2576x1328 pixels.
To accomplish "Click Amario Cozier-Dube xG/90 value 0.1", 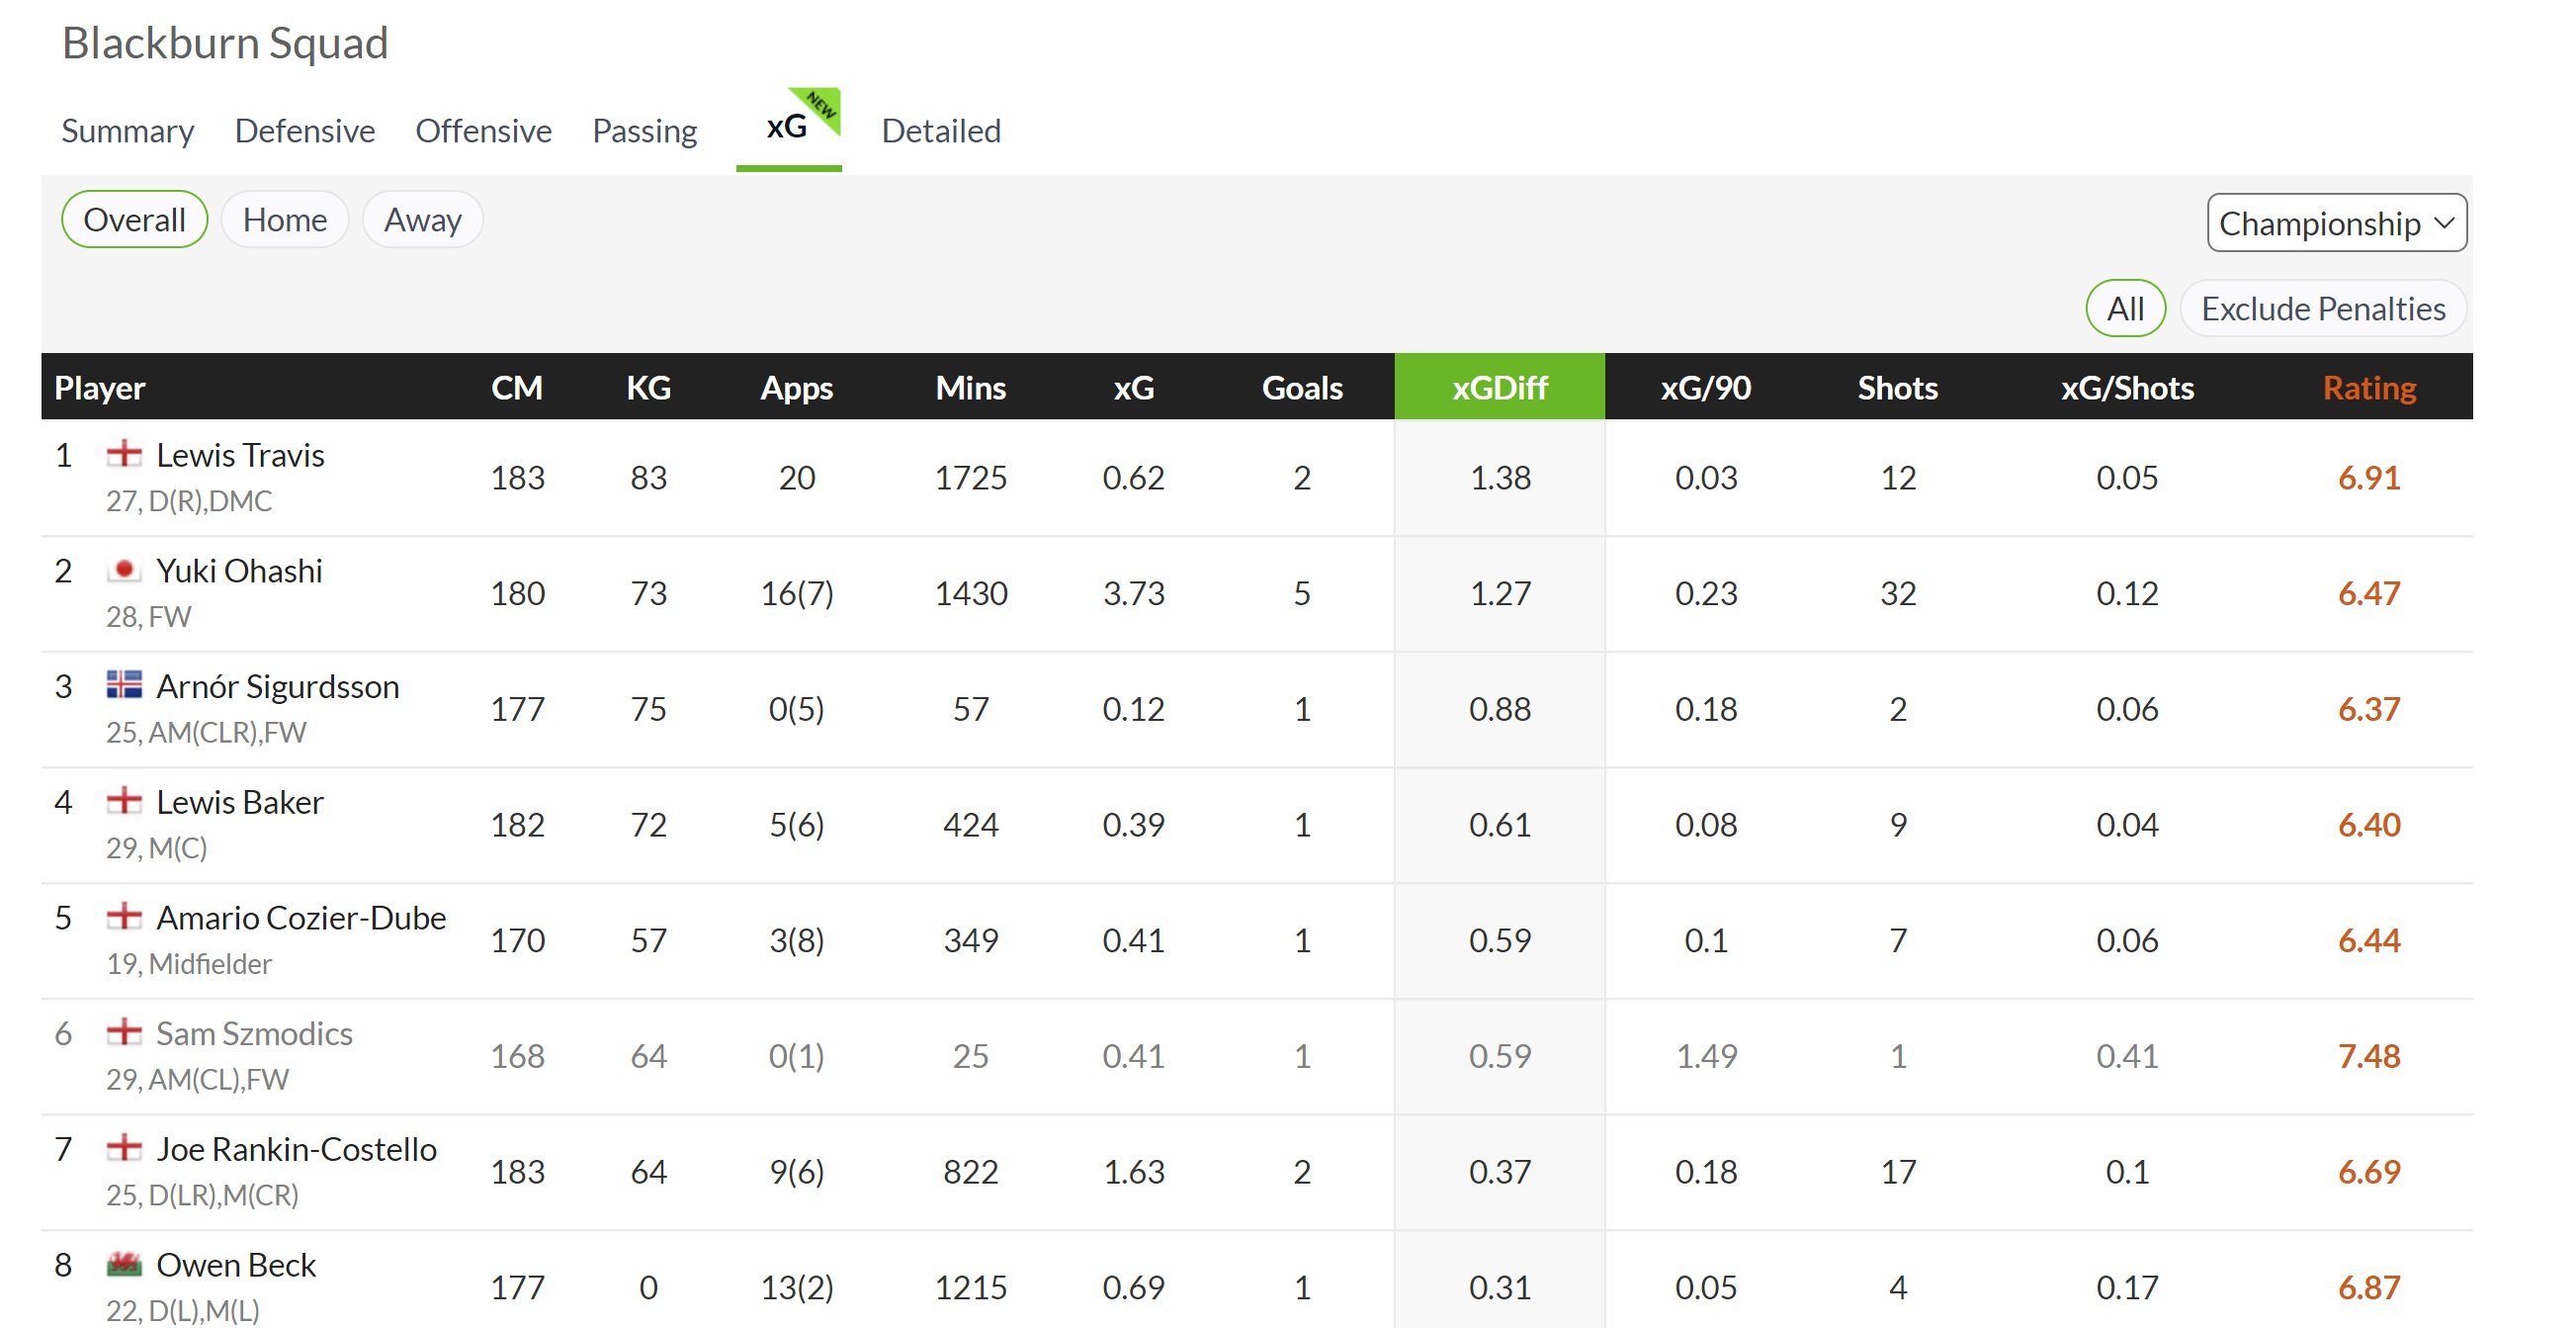I will pos(1706,940).
